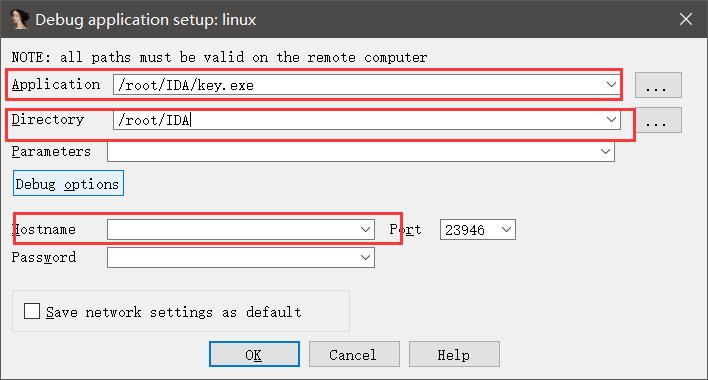Open Help for this dialog
Screen dimensions: 708x380
454,354
